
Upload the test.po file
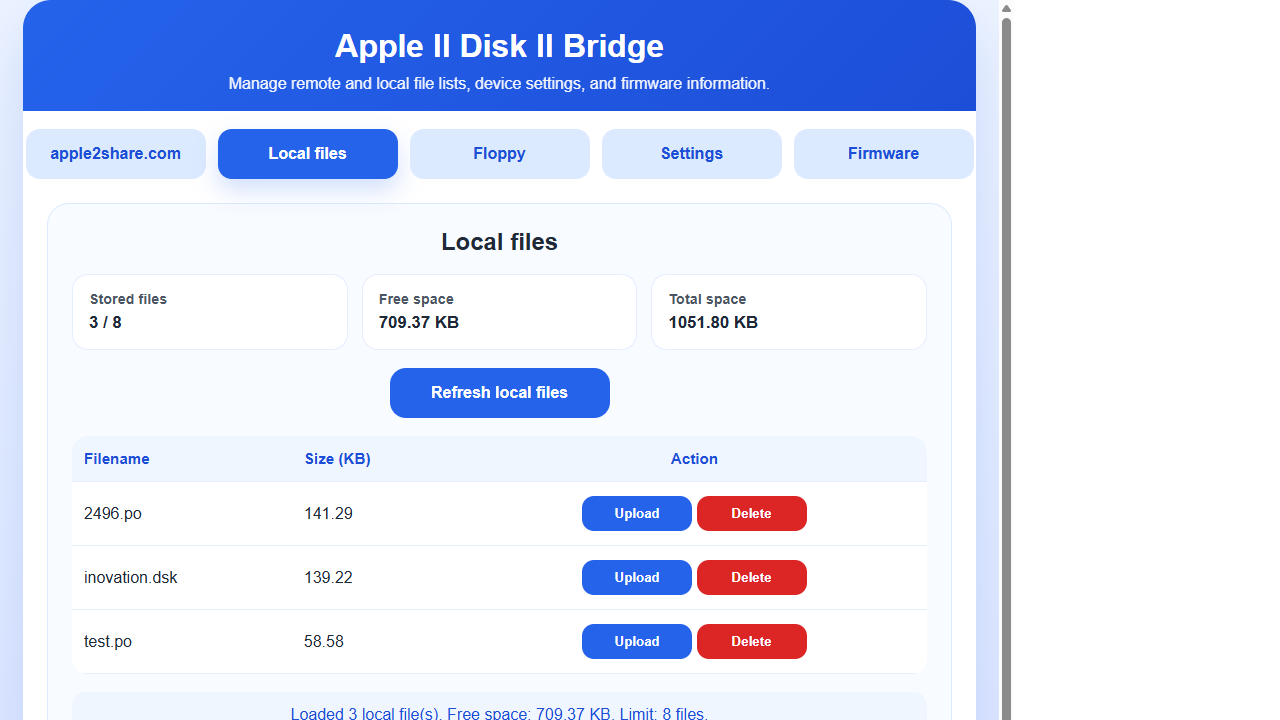[637, 642]
